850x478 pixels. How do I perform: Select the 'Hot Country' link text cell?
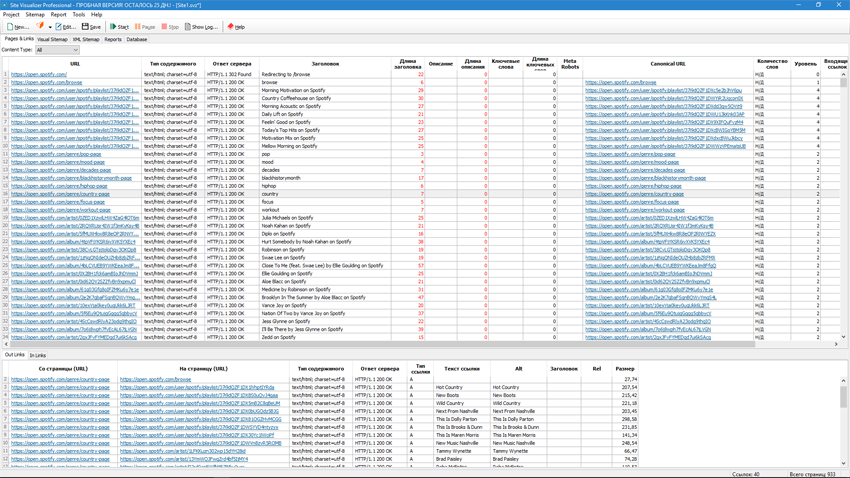[462, 387]
